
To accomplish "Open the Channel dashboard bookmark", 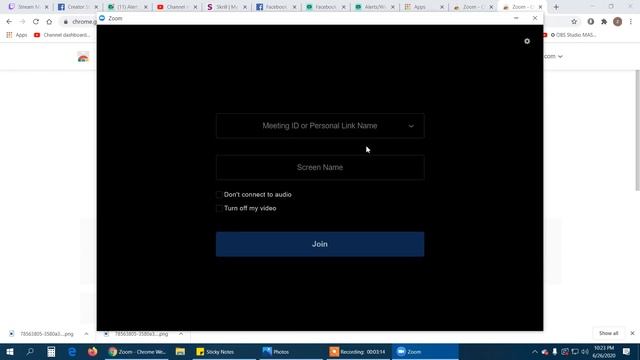I will coord(62,35).
